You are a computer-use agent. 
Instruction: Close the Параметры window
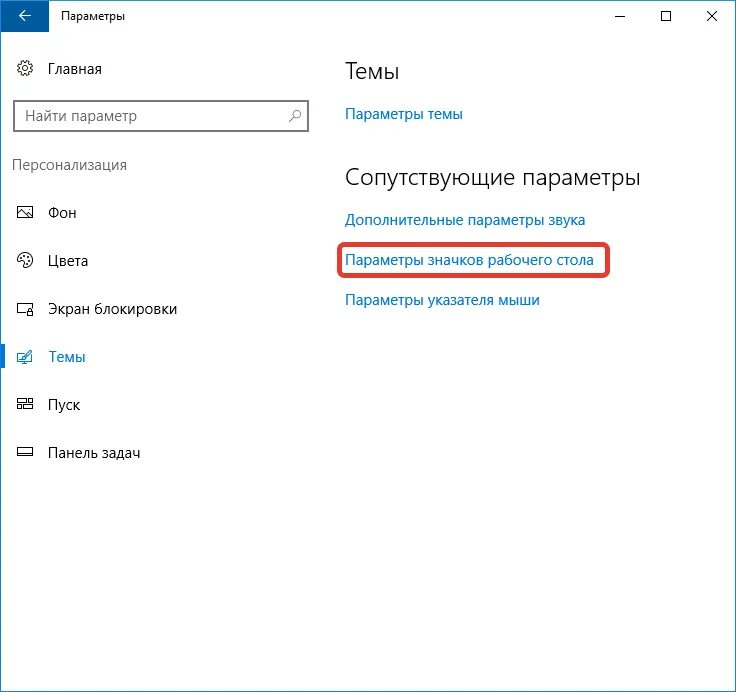(x=712, y=16)
